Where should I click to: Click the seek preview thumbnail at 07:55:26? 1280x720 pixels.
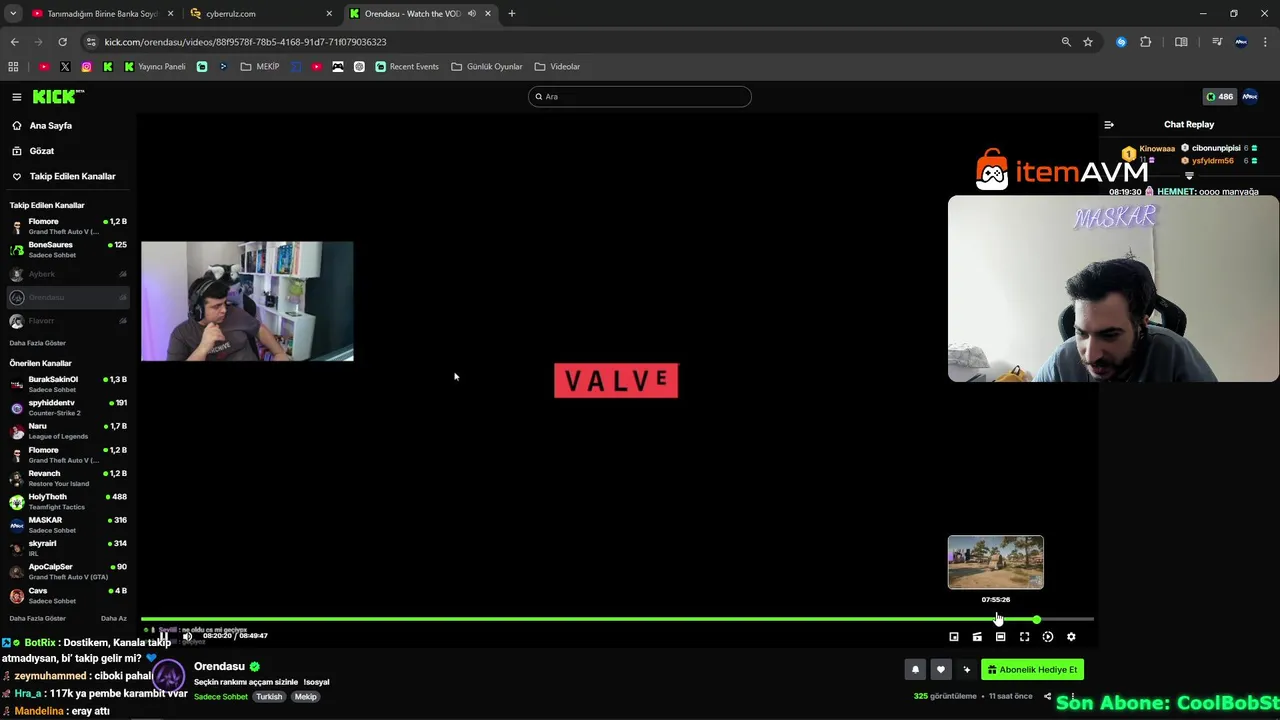(x=995, y=562)
